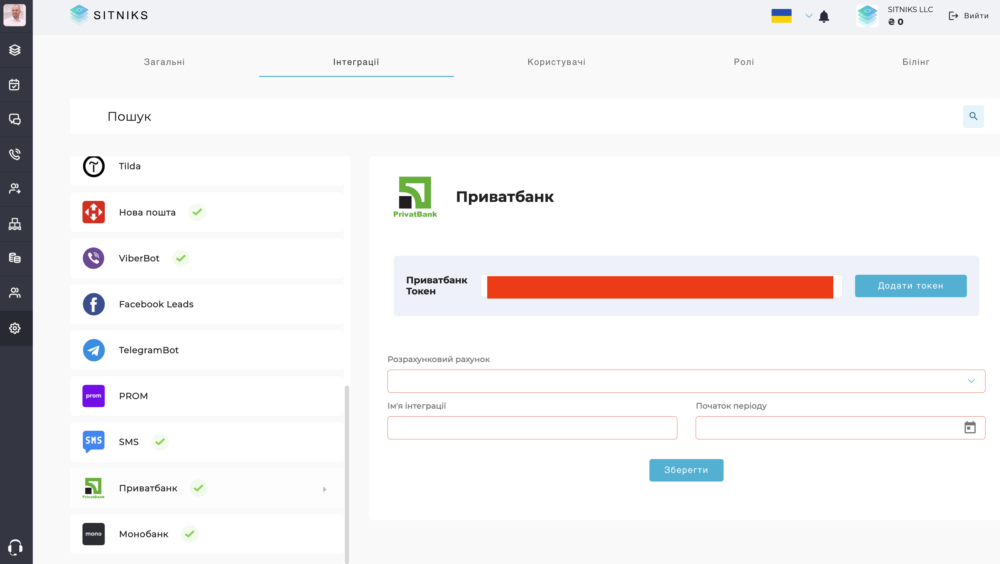Switch to the Загальні tab

tap(165, 62)
